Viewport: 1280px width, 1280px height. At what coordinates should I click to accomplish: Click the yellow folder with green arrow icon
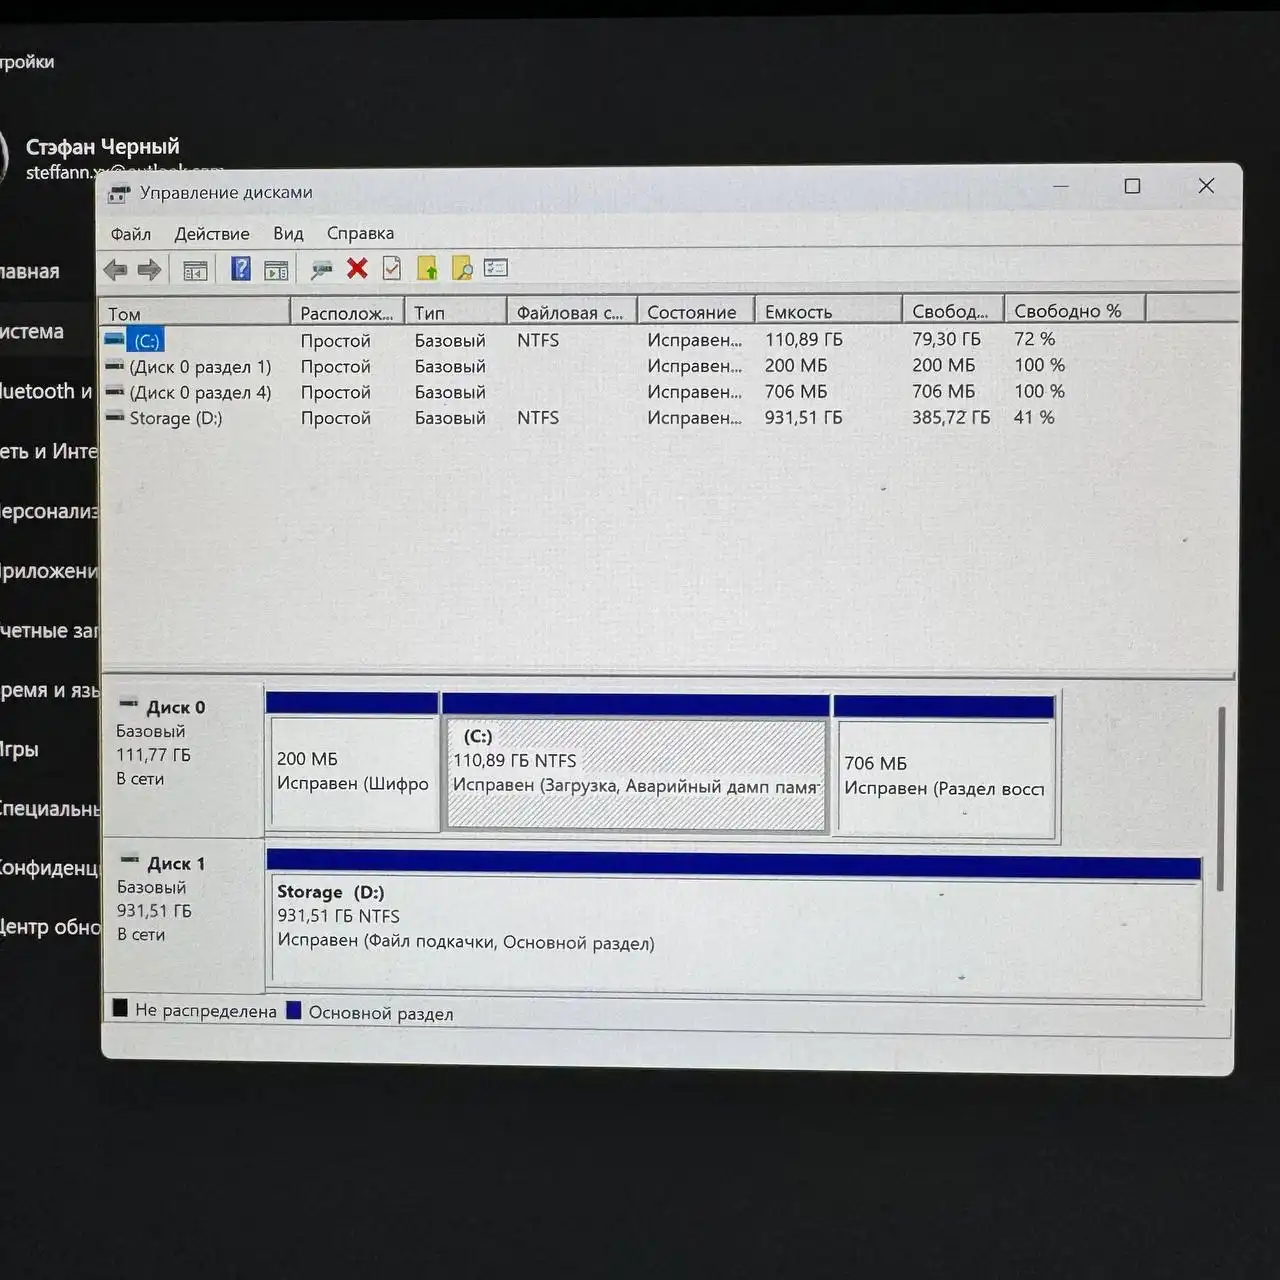pos(427,268)
